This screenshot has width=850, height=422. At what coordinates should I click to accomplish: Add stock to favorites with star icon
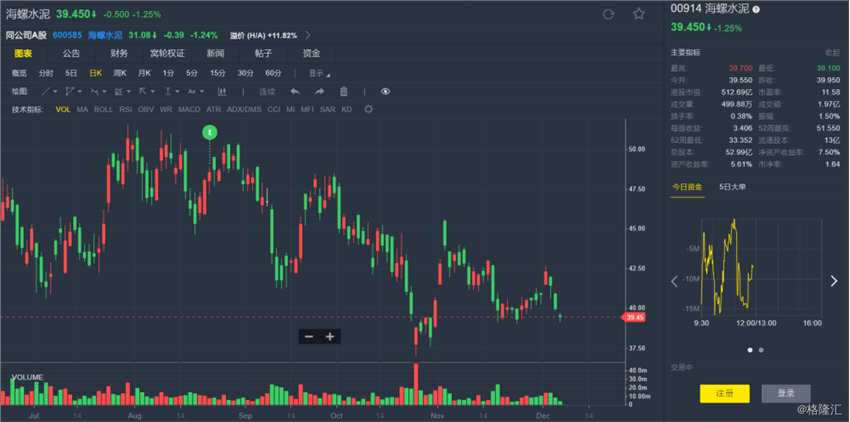click(638, 14)
